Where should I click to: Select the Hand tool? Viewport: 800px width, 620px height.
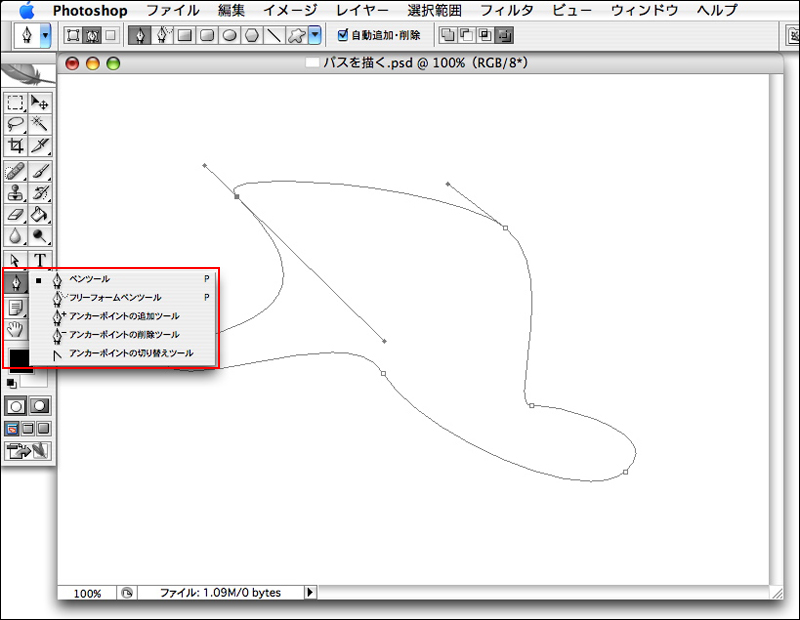(x=15, y=329)
